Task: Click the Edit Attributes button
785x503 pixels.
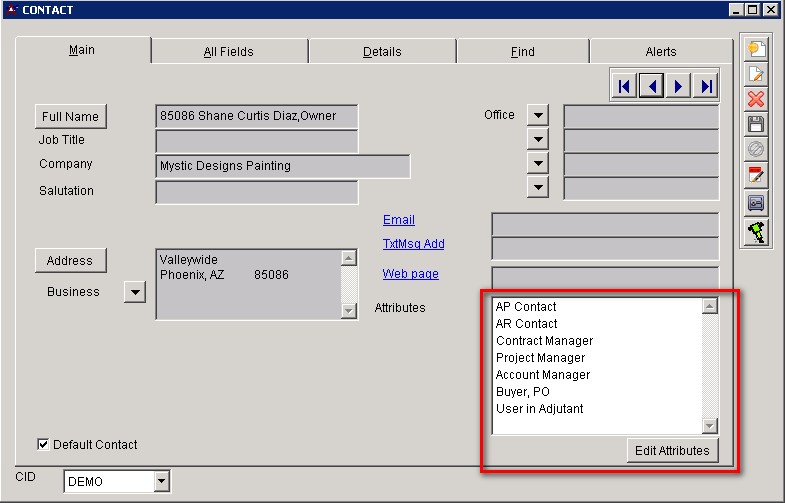Action: click(672, 451)
